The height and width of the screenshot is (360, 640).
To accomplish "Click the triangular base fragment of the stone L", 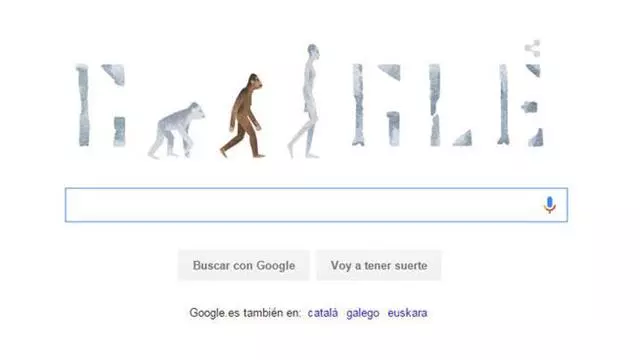I will click(x=463, y=138).
